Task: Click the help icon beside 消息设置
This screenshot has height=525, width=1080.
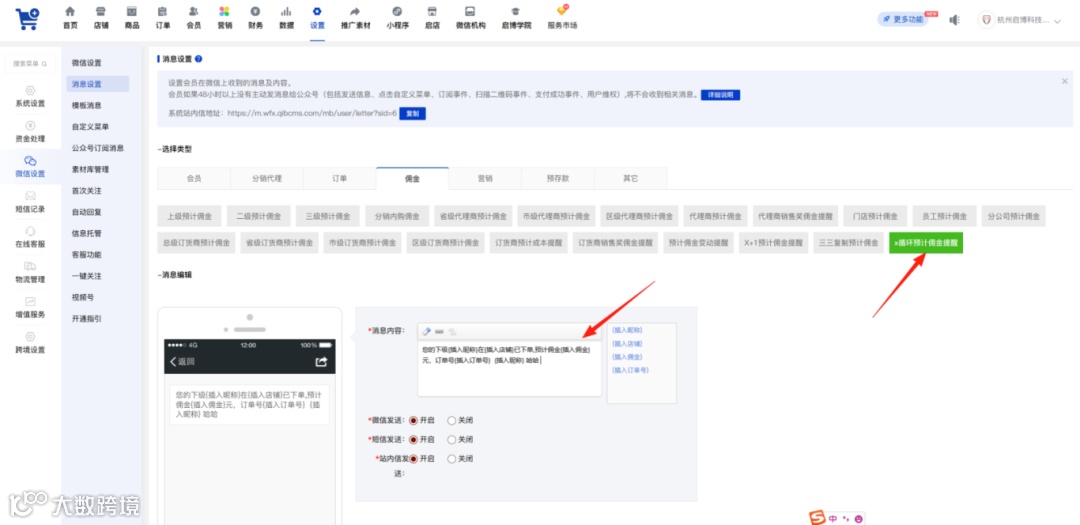Action: point(199,59)
